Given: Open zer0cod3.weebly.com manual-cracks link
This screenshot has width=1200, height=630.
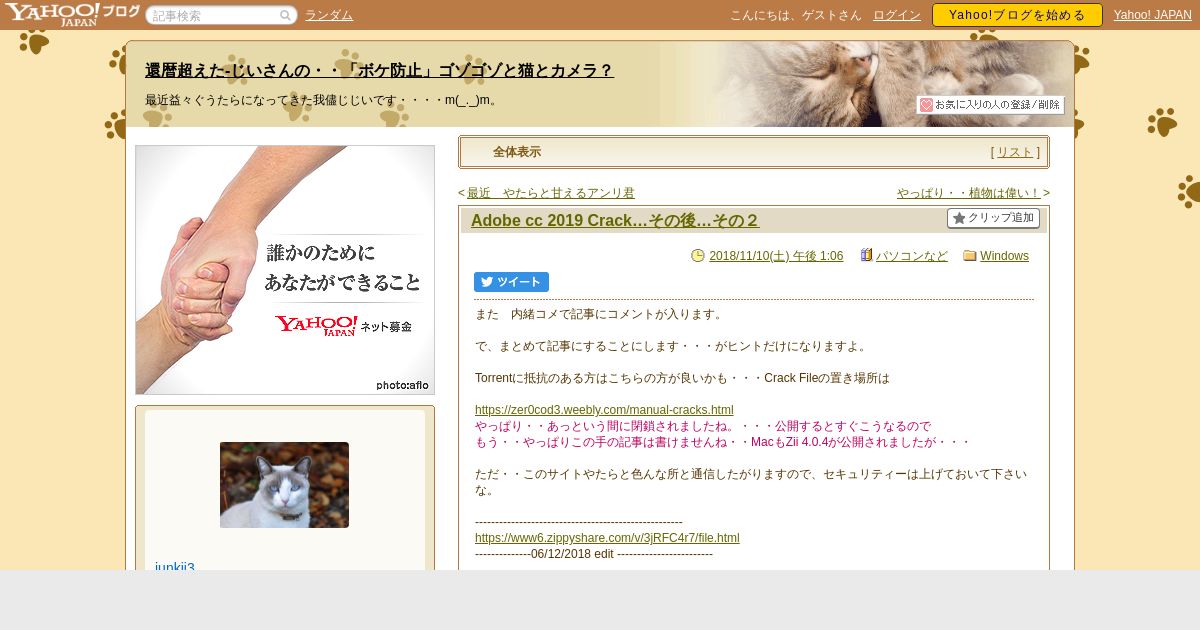Looking at the screenshot, I should point(604,410).
